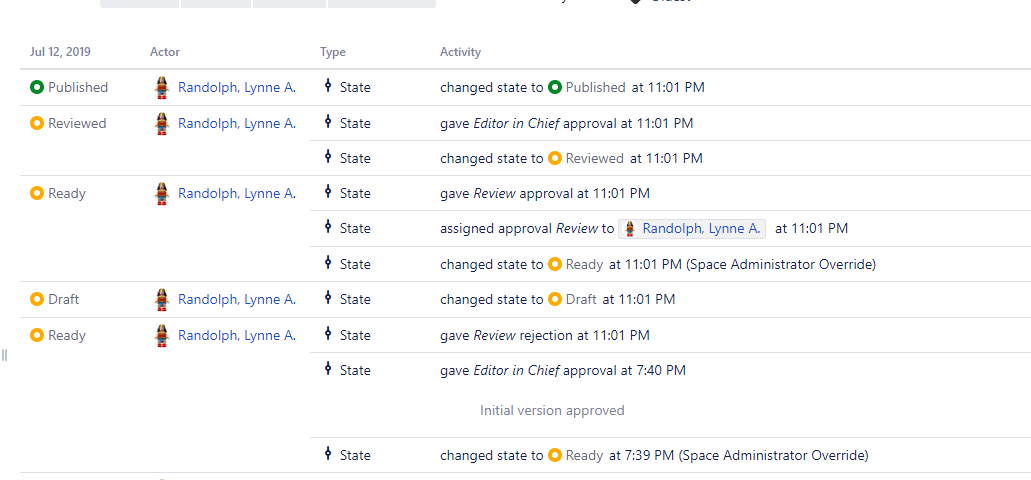Click the 'Published' state label in the left column
This screenshot has width=1031, height=480.
pyautogui.click(x=78, y=87)
